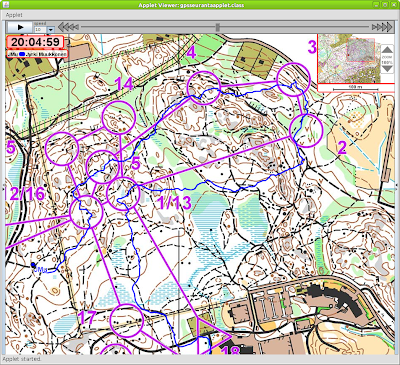Start playback with the play button
The image size is (400, 365).
(x=20, y=27)
